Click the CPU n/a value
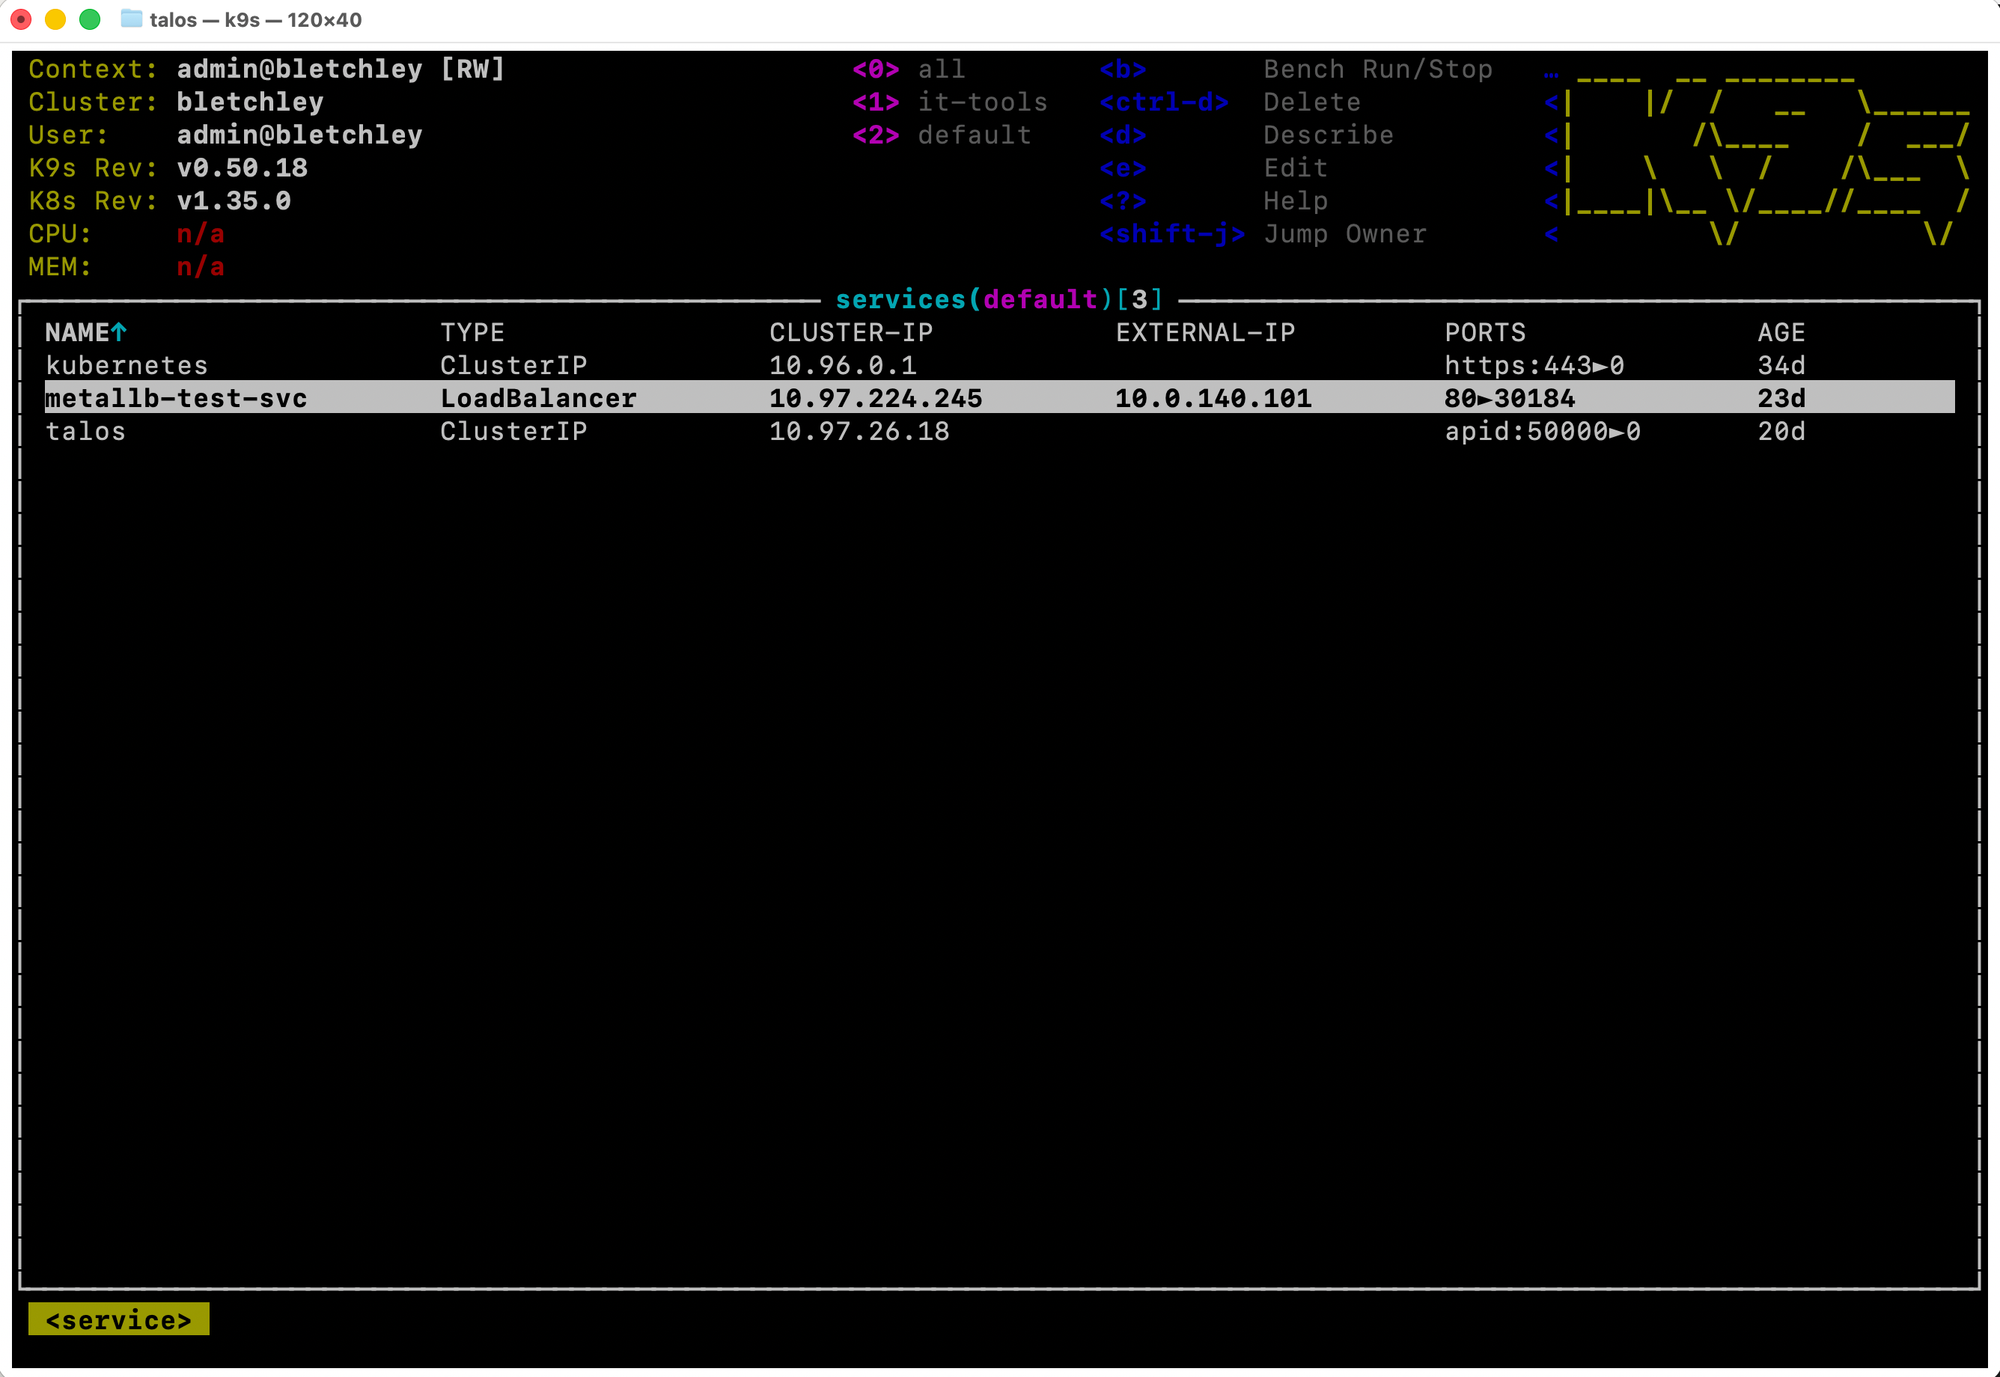Viewport: 2000px width, 1377px height. pos(200,234)
